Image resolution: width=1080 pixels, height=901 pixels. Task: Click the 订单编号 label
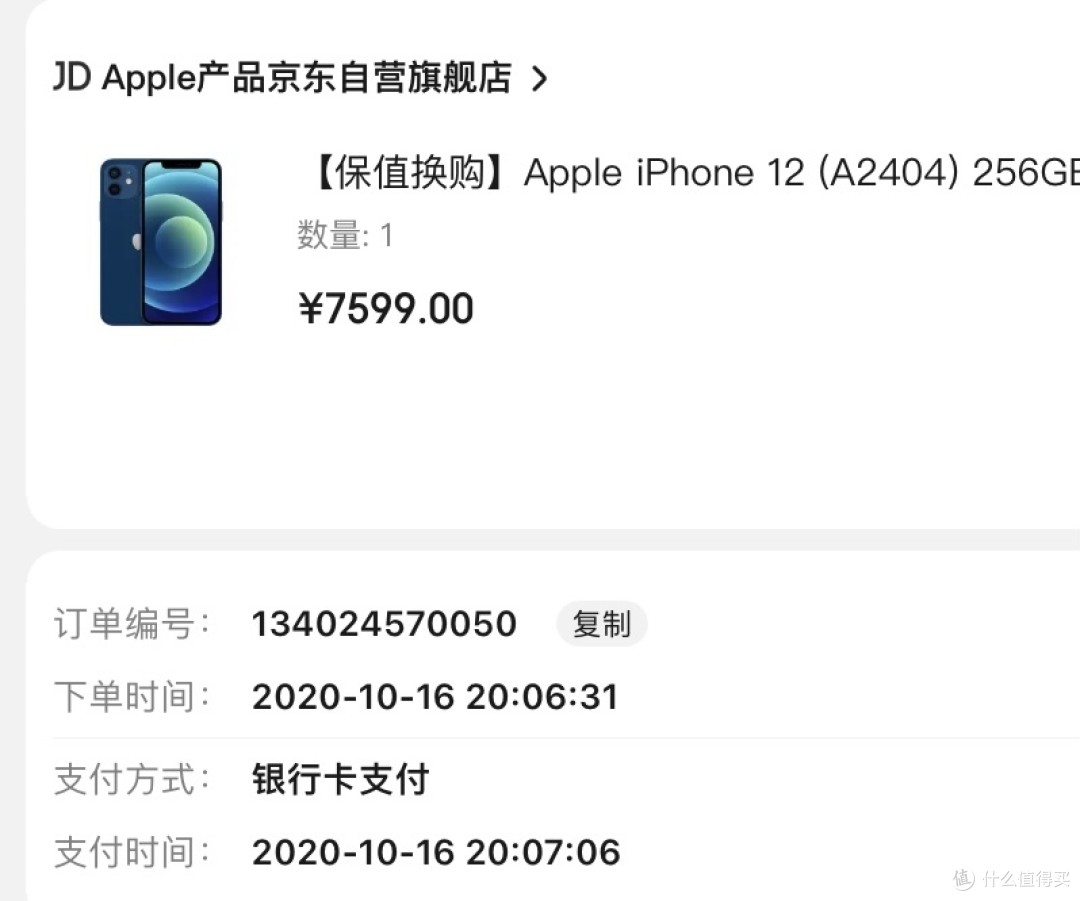[132, 624]
